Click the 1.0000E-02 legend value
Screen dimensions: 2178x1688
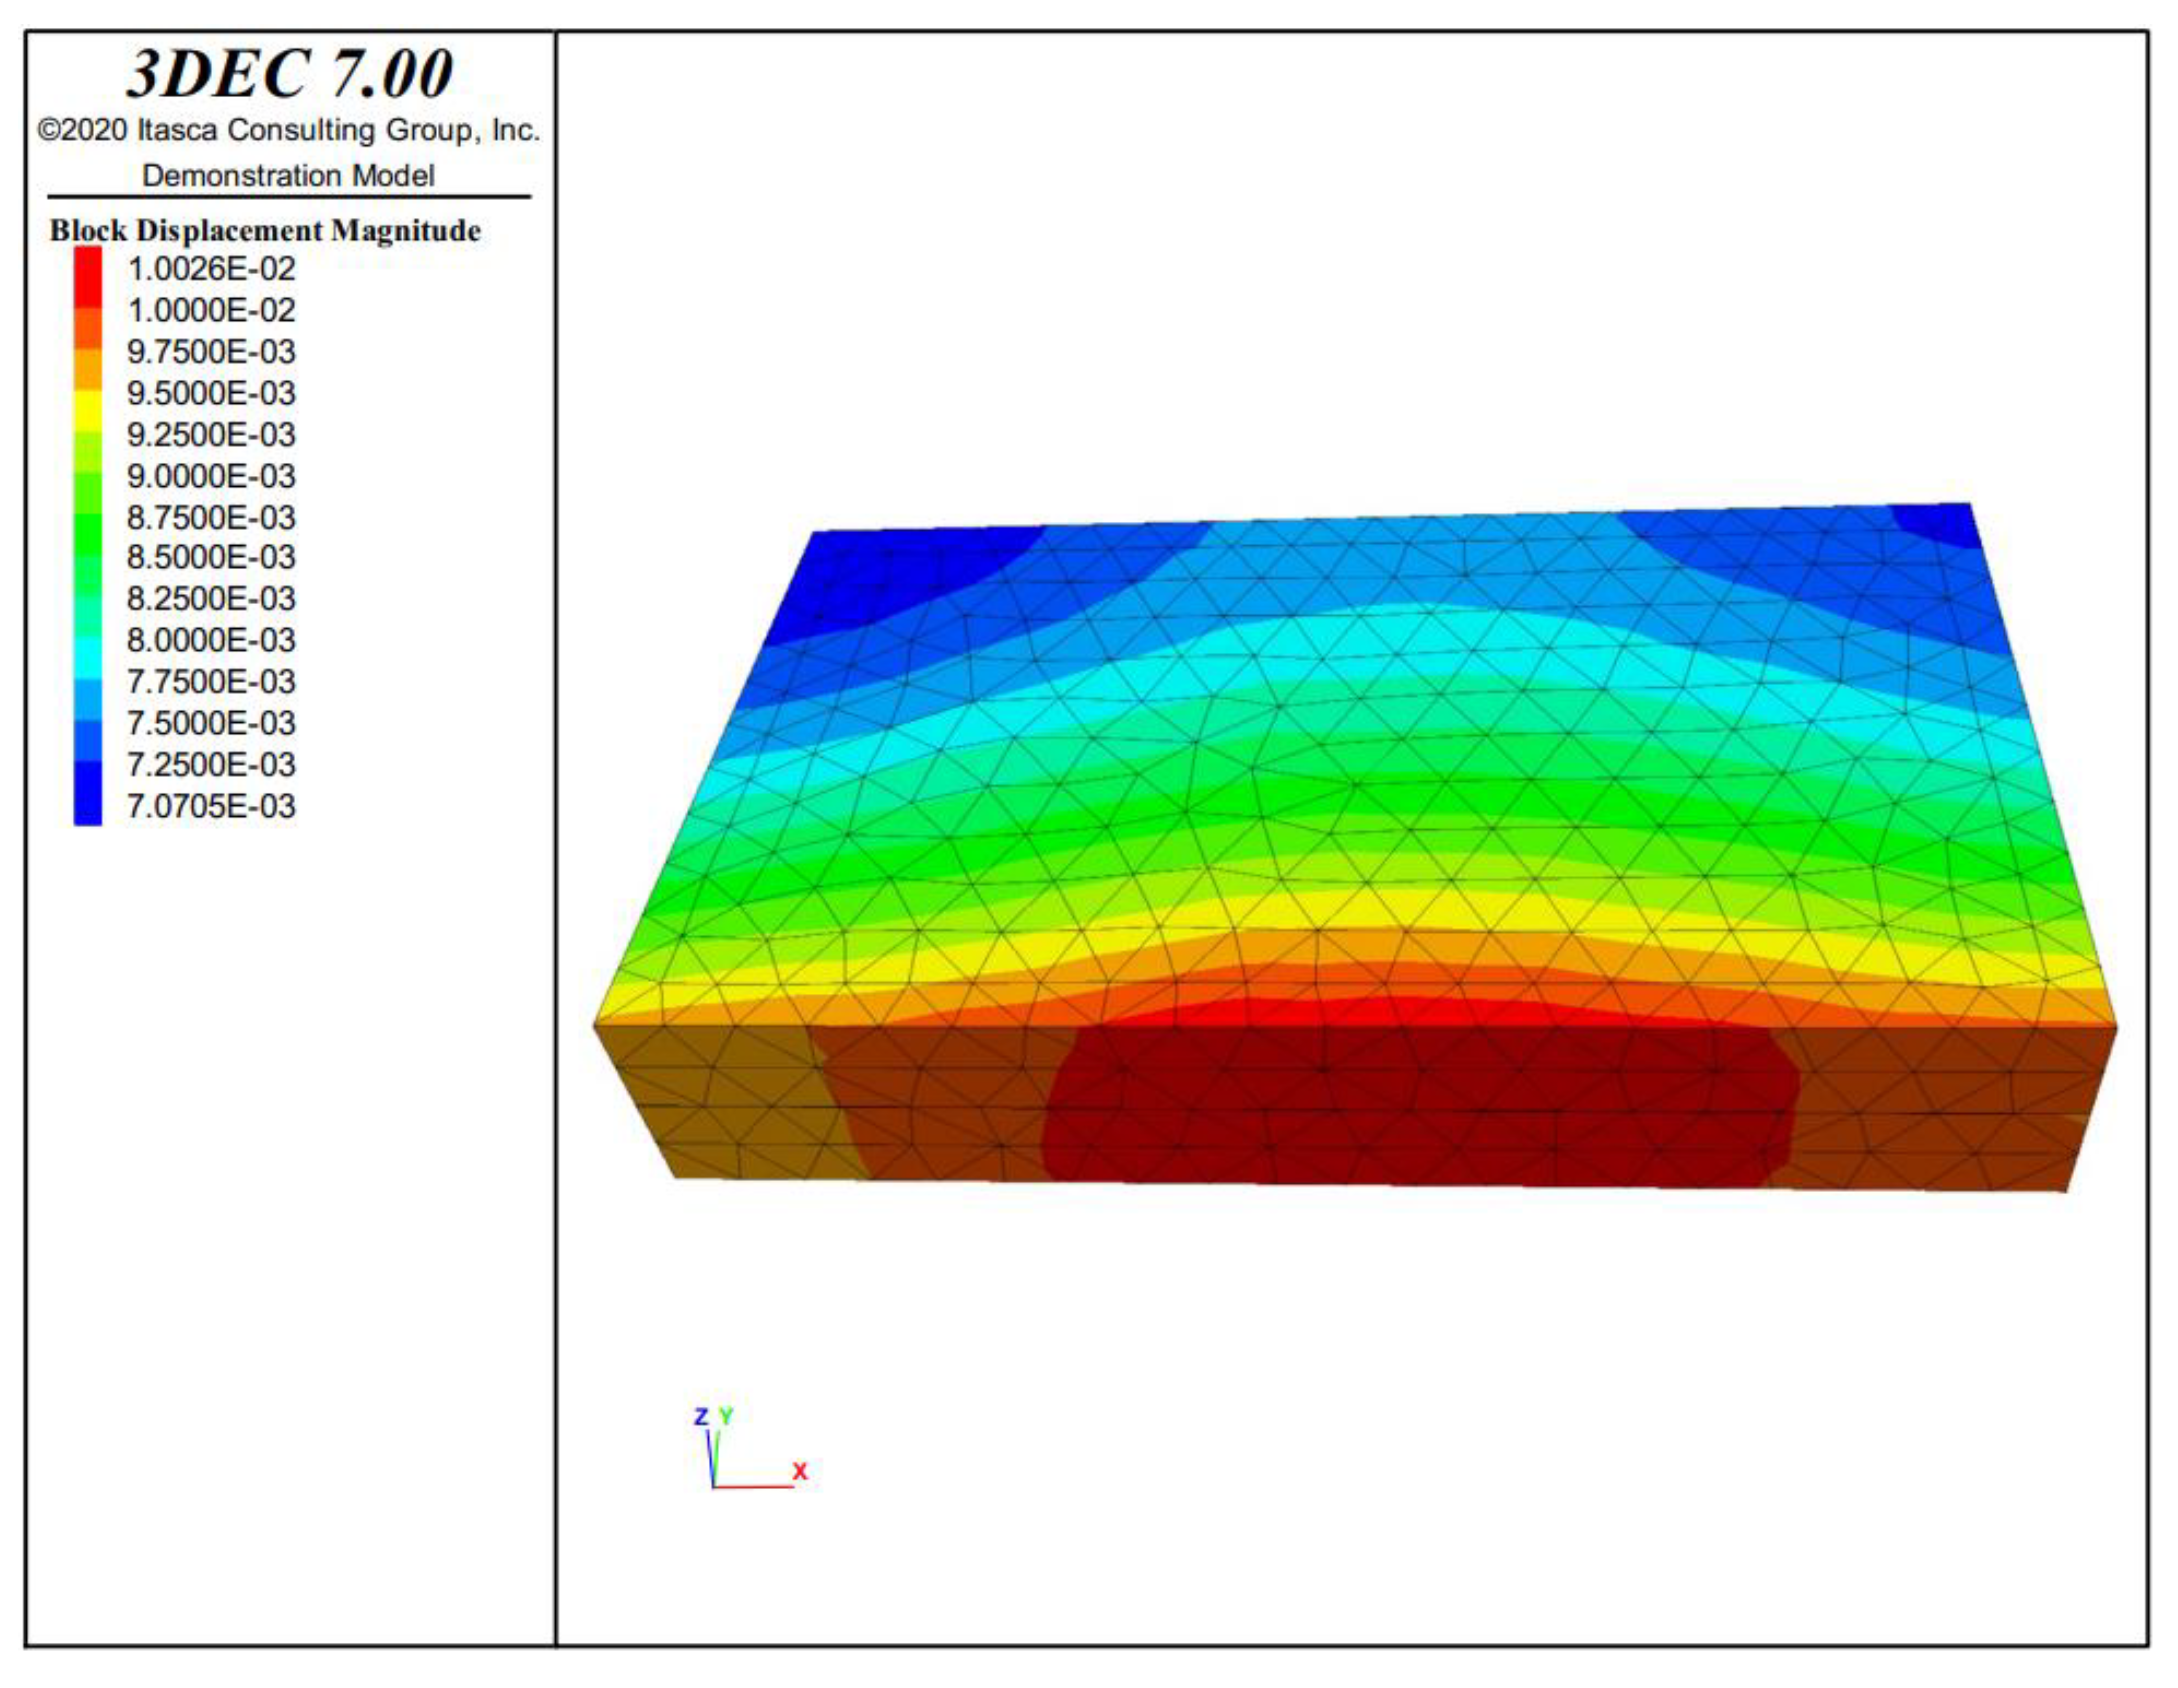click(211, 310)
